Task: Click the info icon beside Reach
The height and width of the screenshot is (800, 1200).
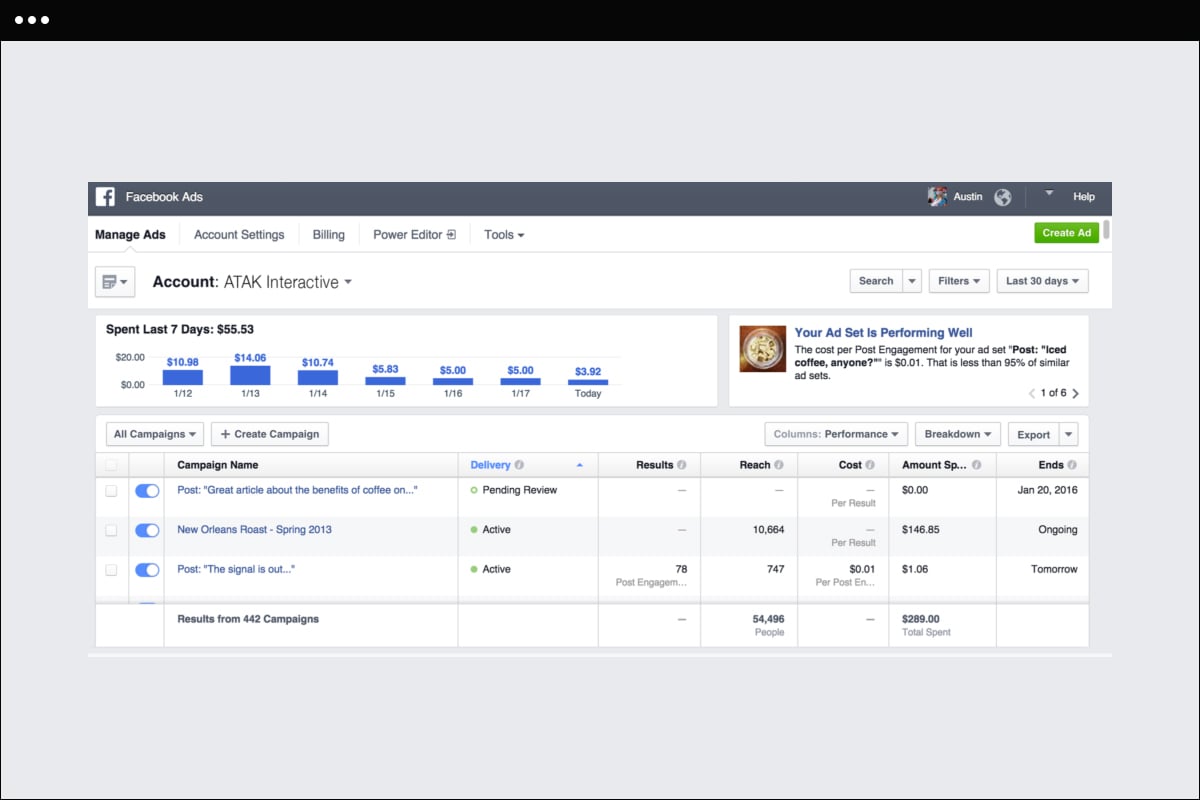Action: coord(779,465)
